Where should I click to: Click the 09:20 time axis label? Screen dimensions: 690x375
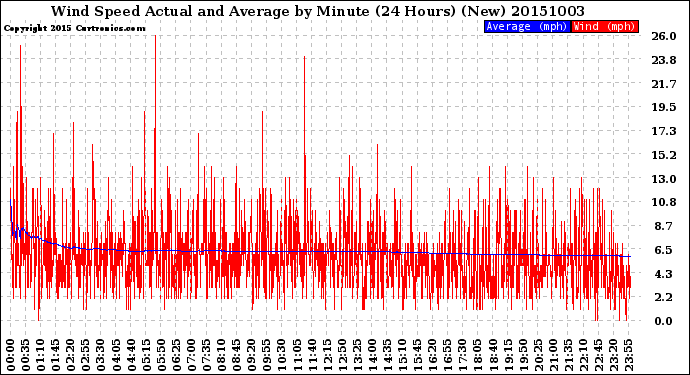pos(252,355)
